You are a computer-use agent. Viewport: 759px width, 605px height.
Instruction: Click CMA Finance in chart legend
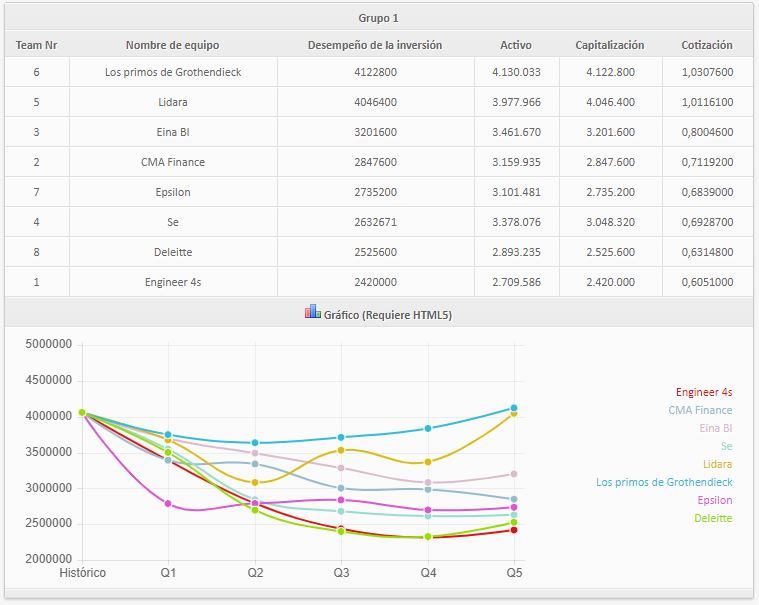coord(700,410)
